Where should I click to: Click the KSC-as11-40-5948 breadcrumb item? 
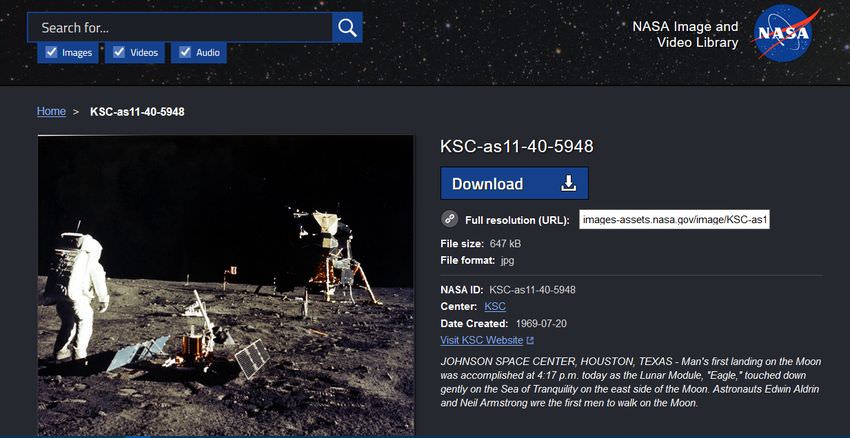137,112
